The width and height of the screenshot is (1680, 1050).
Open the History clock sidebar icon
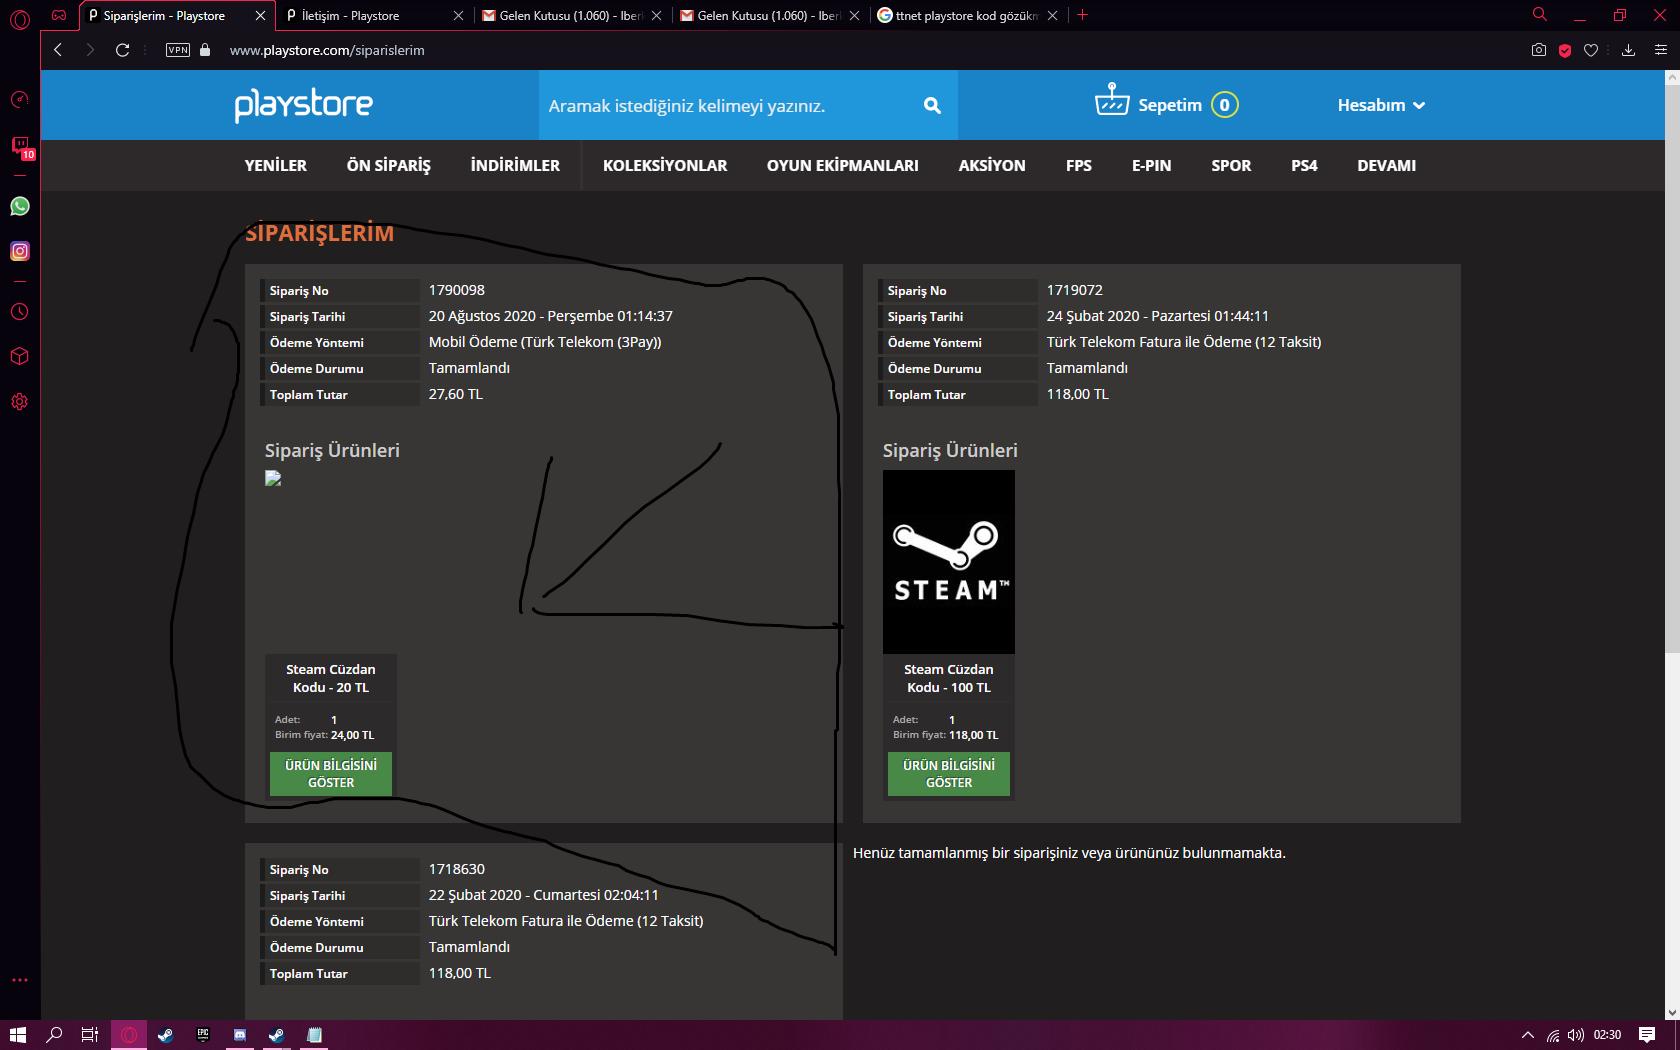[x=20, y=312]
